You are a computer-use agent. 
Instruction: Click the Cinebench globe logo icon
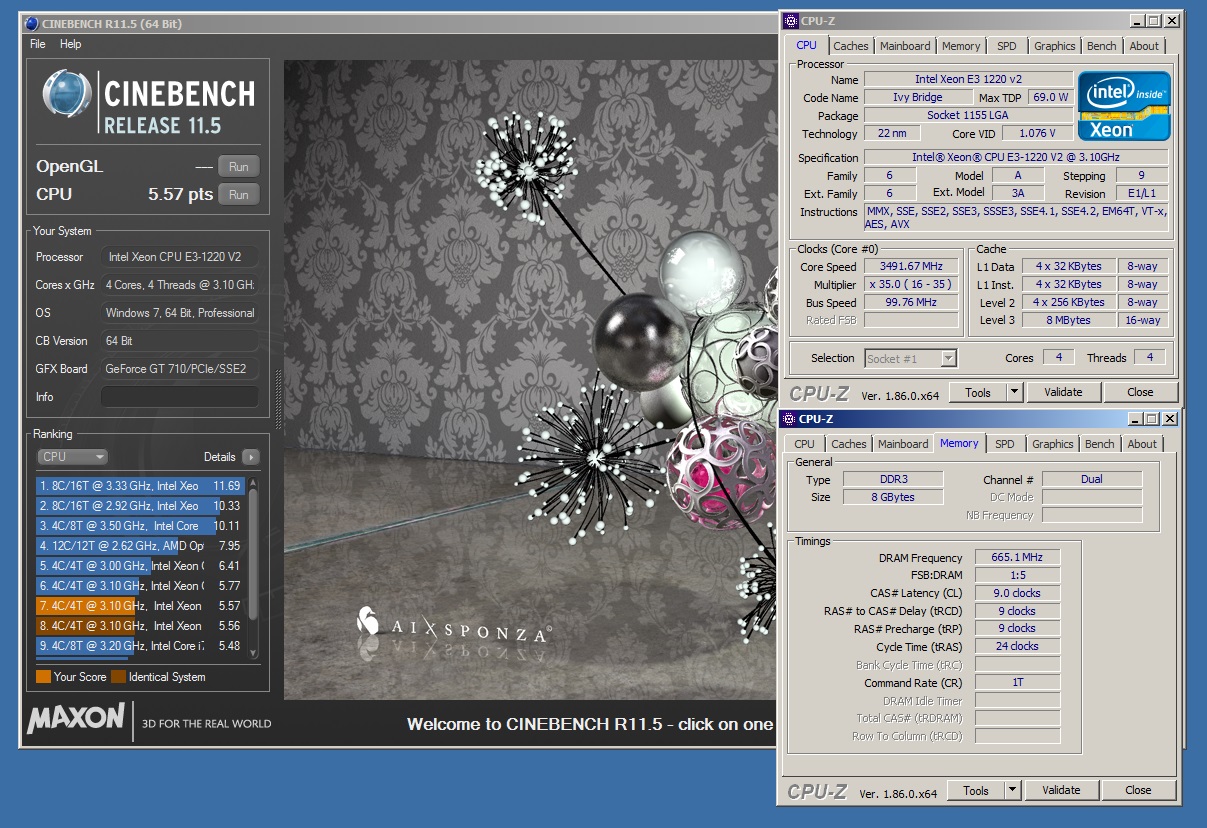[67, 94]
